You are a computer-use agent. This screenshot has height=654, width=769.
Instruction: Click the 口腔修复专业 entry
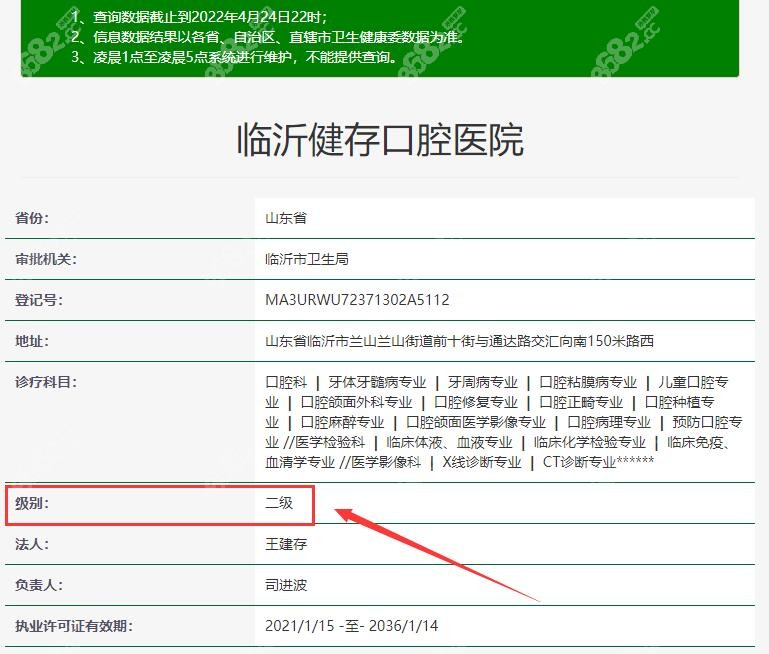coord(476,402)
